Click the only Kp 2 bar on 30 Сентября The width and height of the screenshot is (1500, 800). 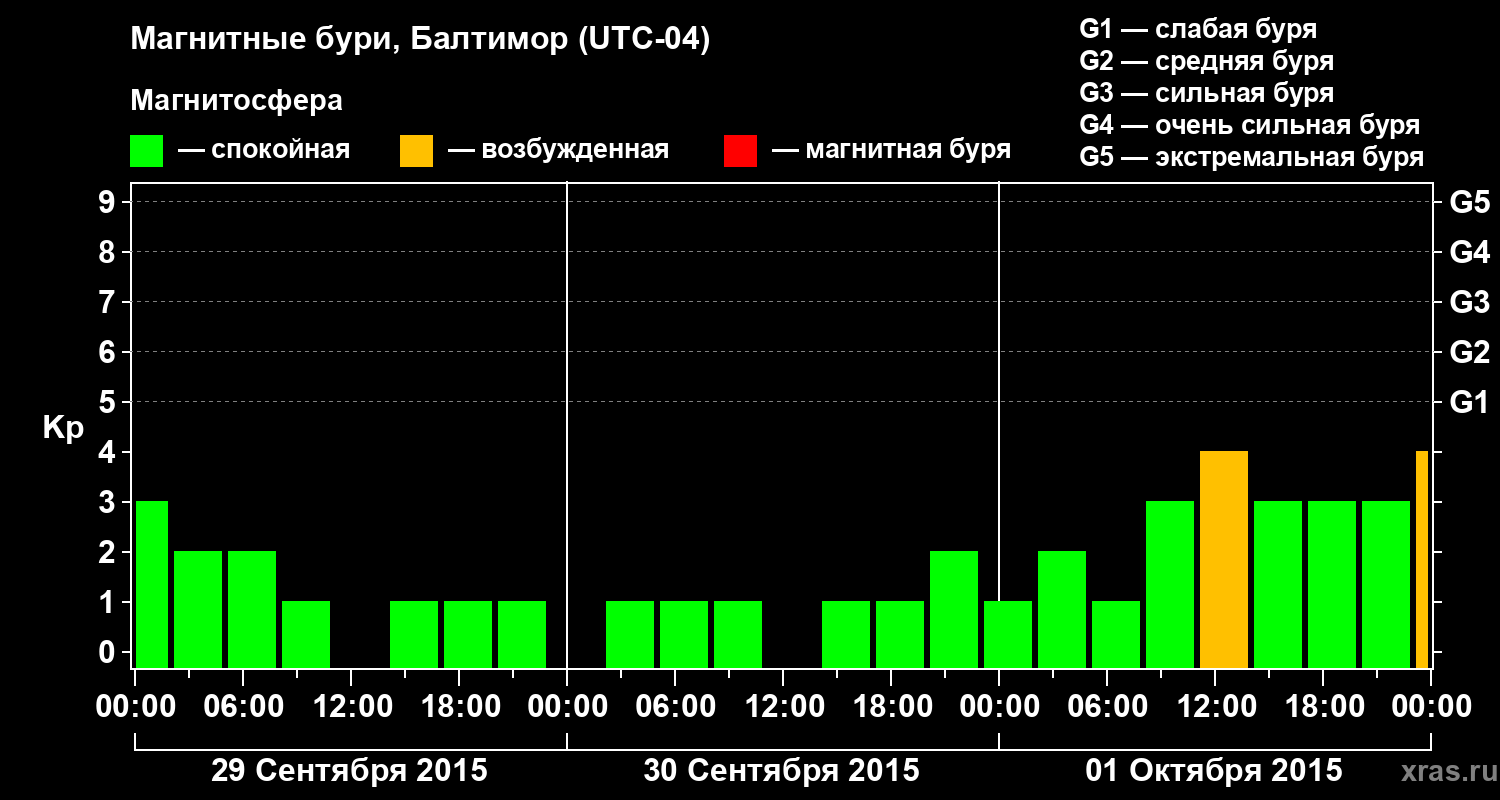point(954,610)
